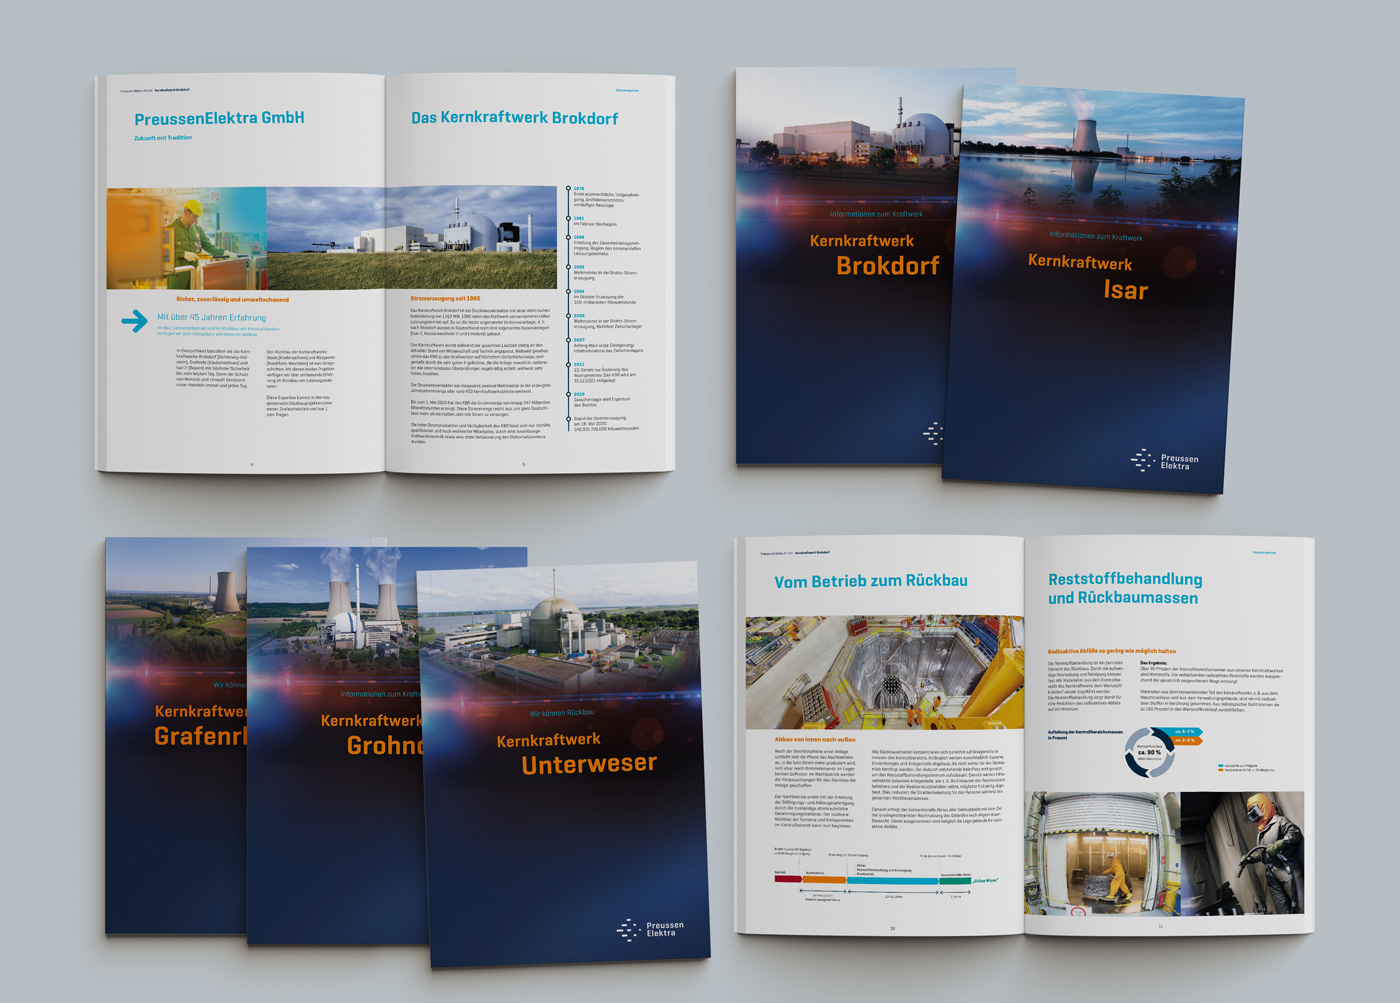Click the 1986 timeline marker

pyautogui.click(x=568, y=237)
